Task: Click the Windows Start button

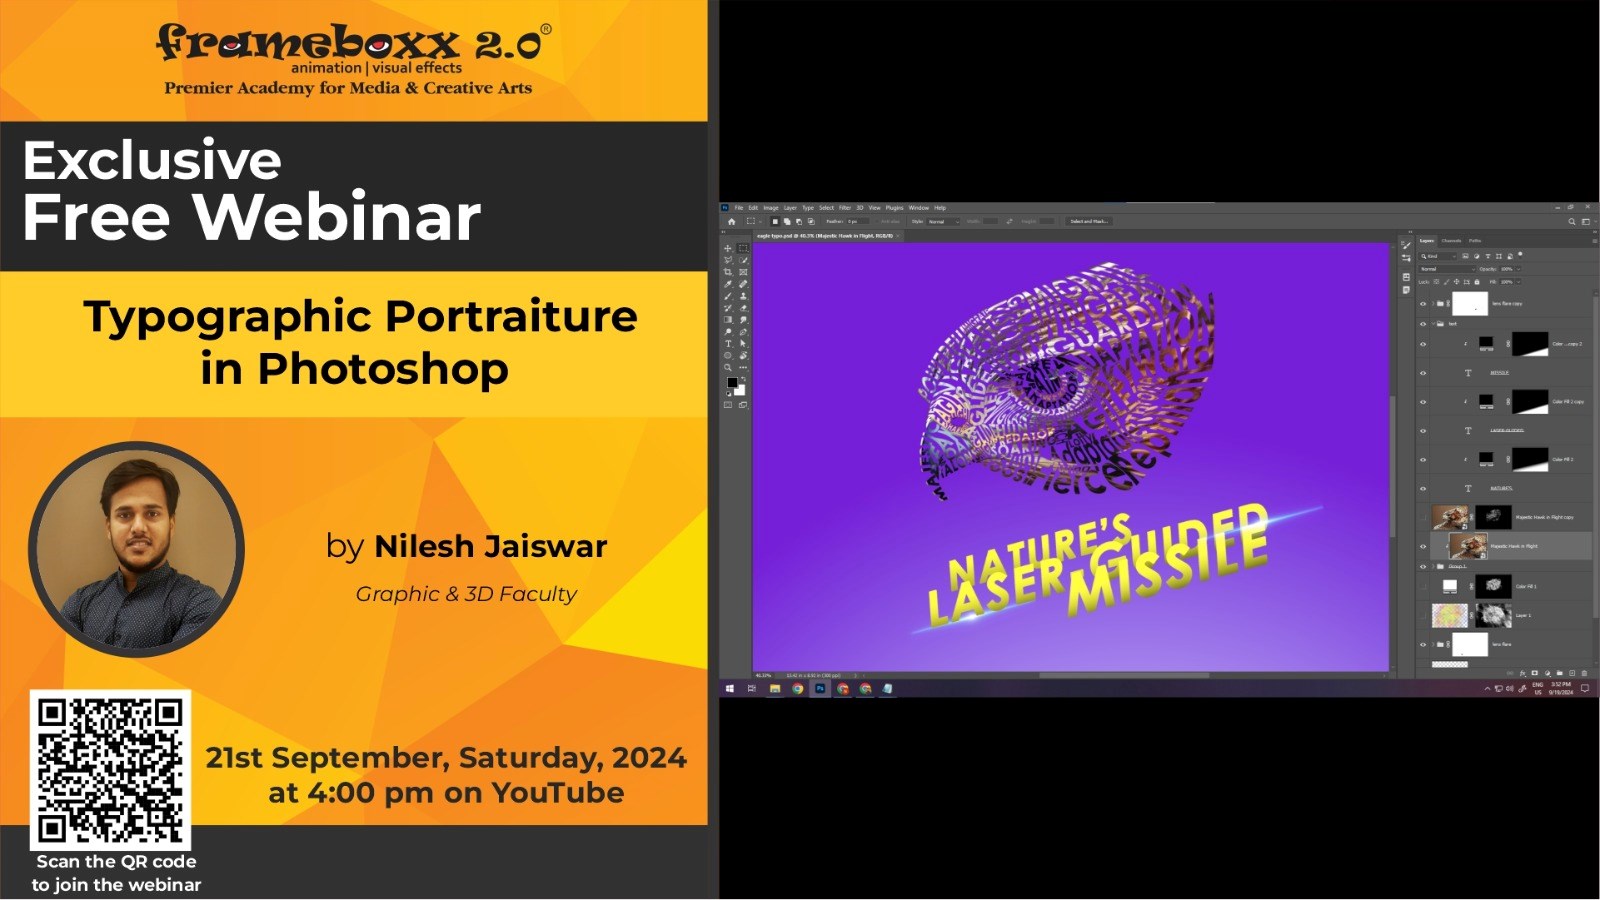Action: [730, 689]
